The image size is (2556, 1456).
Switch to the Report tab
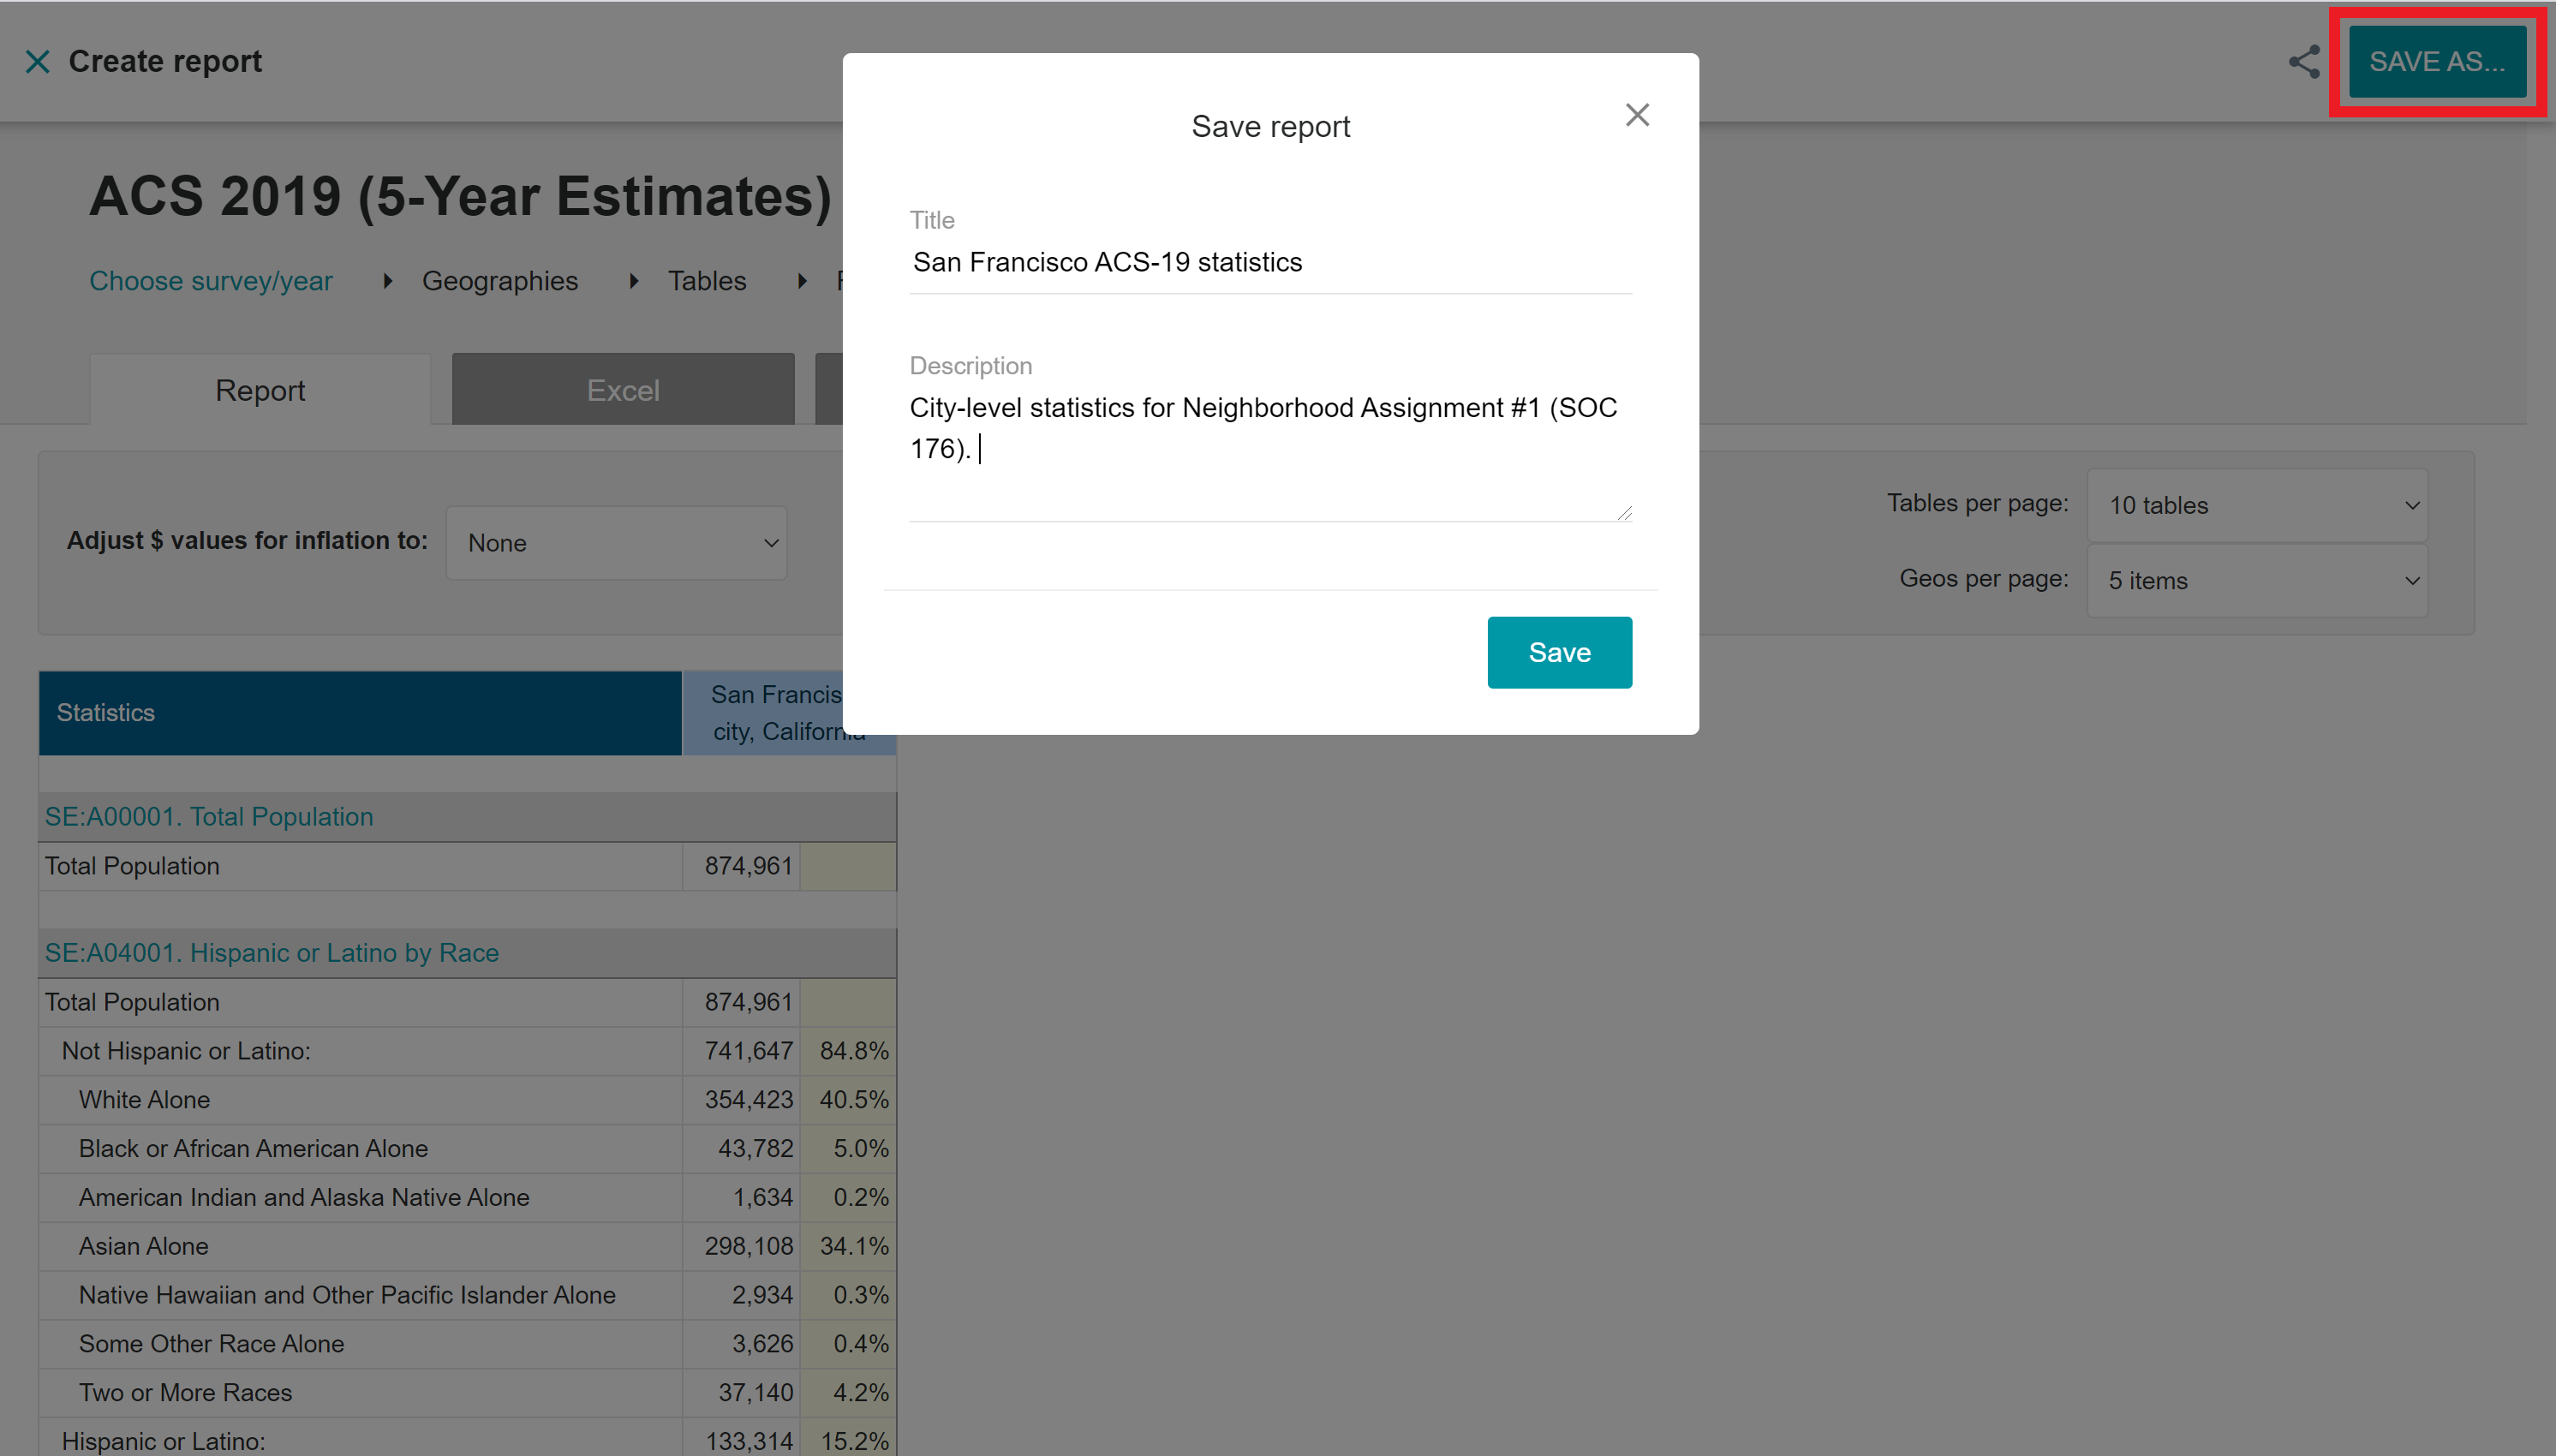[x=260, y=391]
